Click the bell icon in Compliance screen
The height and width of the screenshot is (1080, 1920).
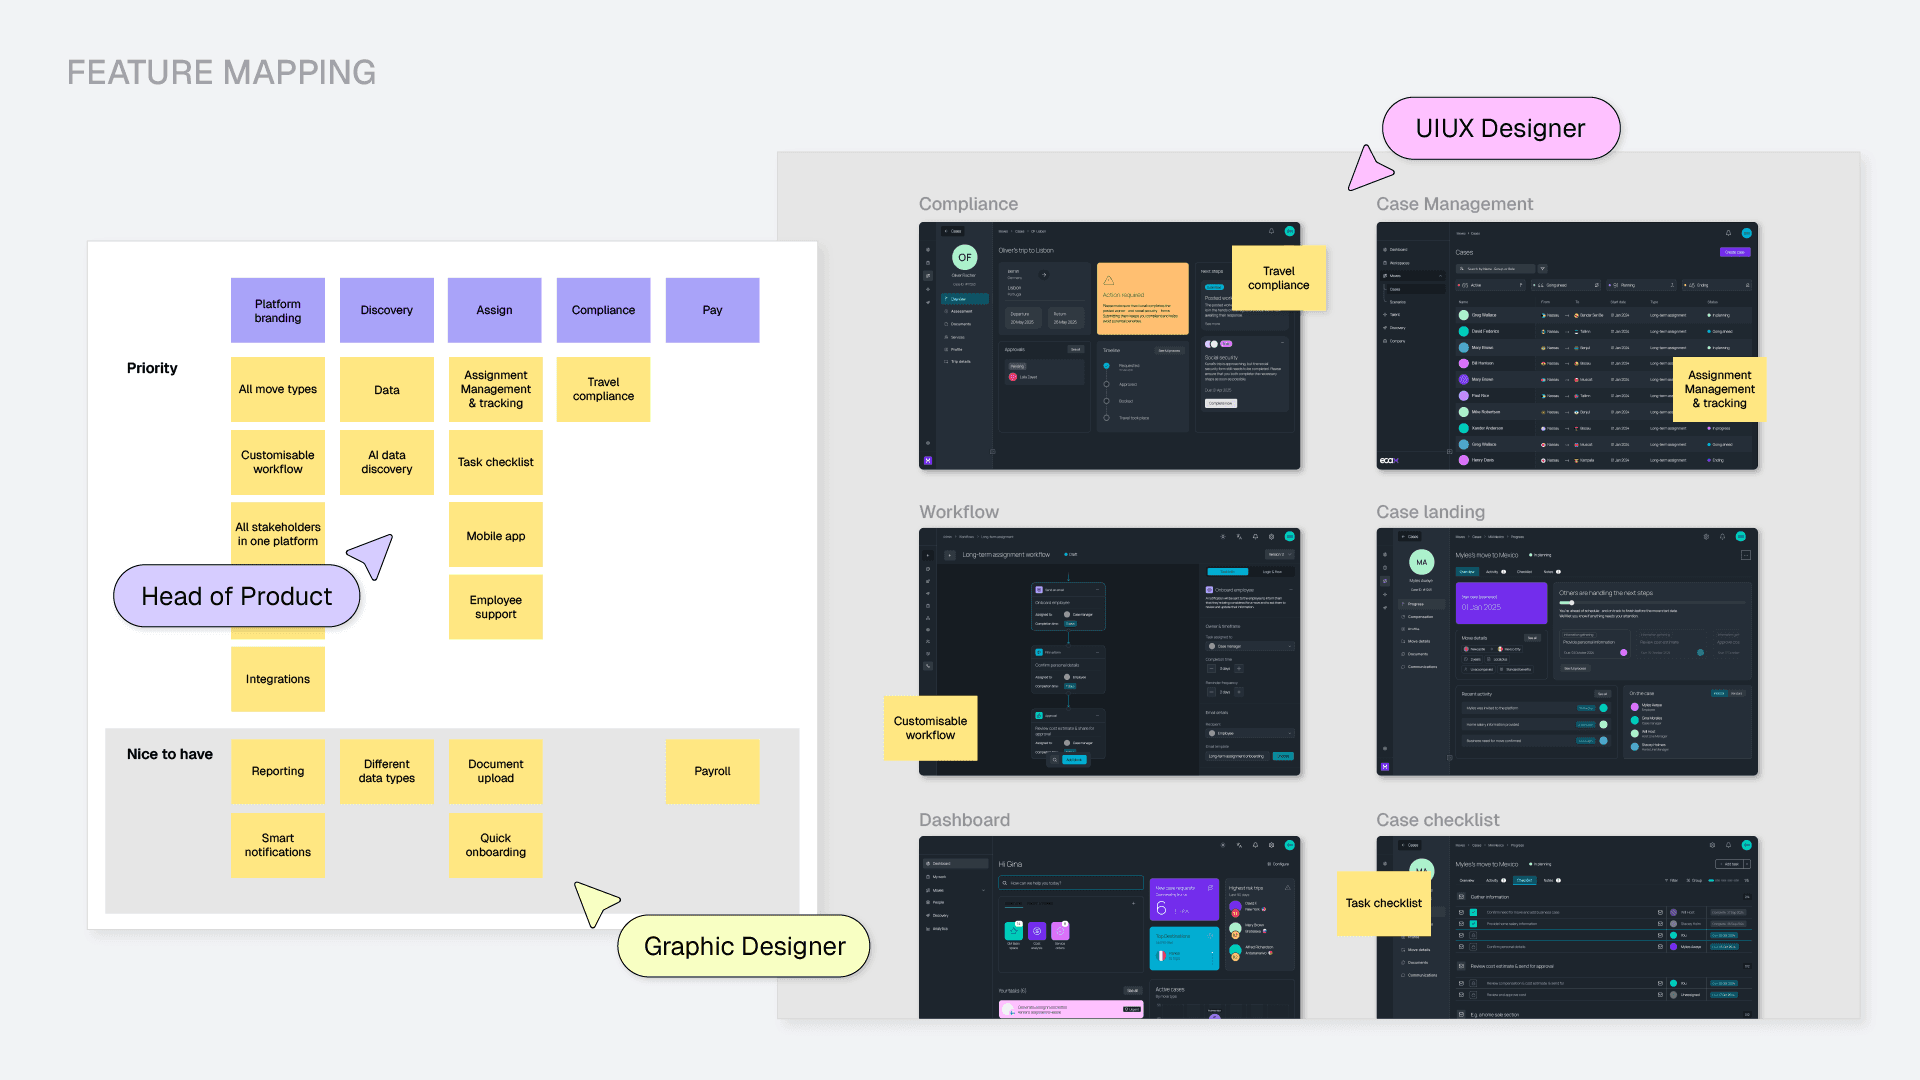(1271, 231)
